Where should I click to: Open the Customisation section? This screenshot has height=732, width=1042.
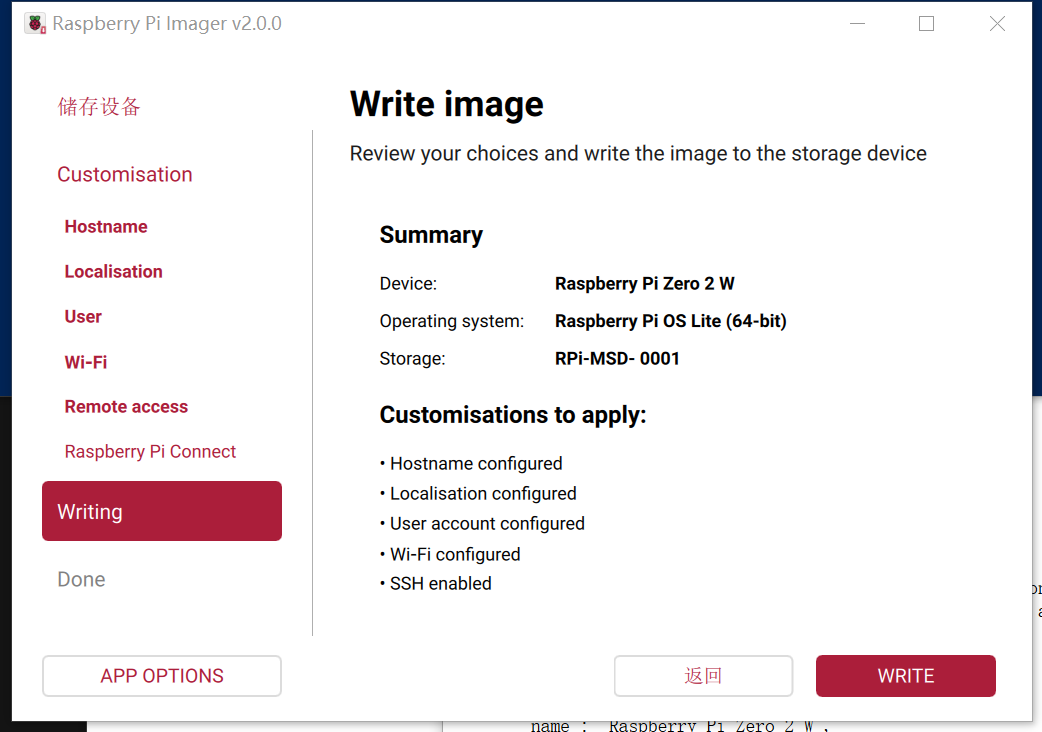pos(125,175)
